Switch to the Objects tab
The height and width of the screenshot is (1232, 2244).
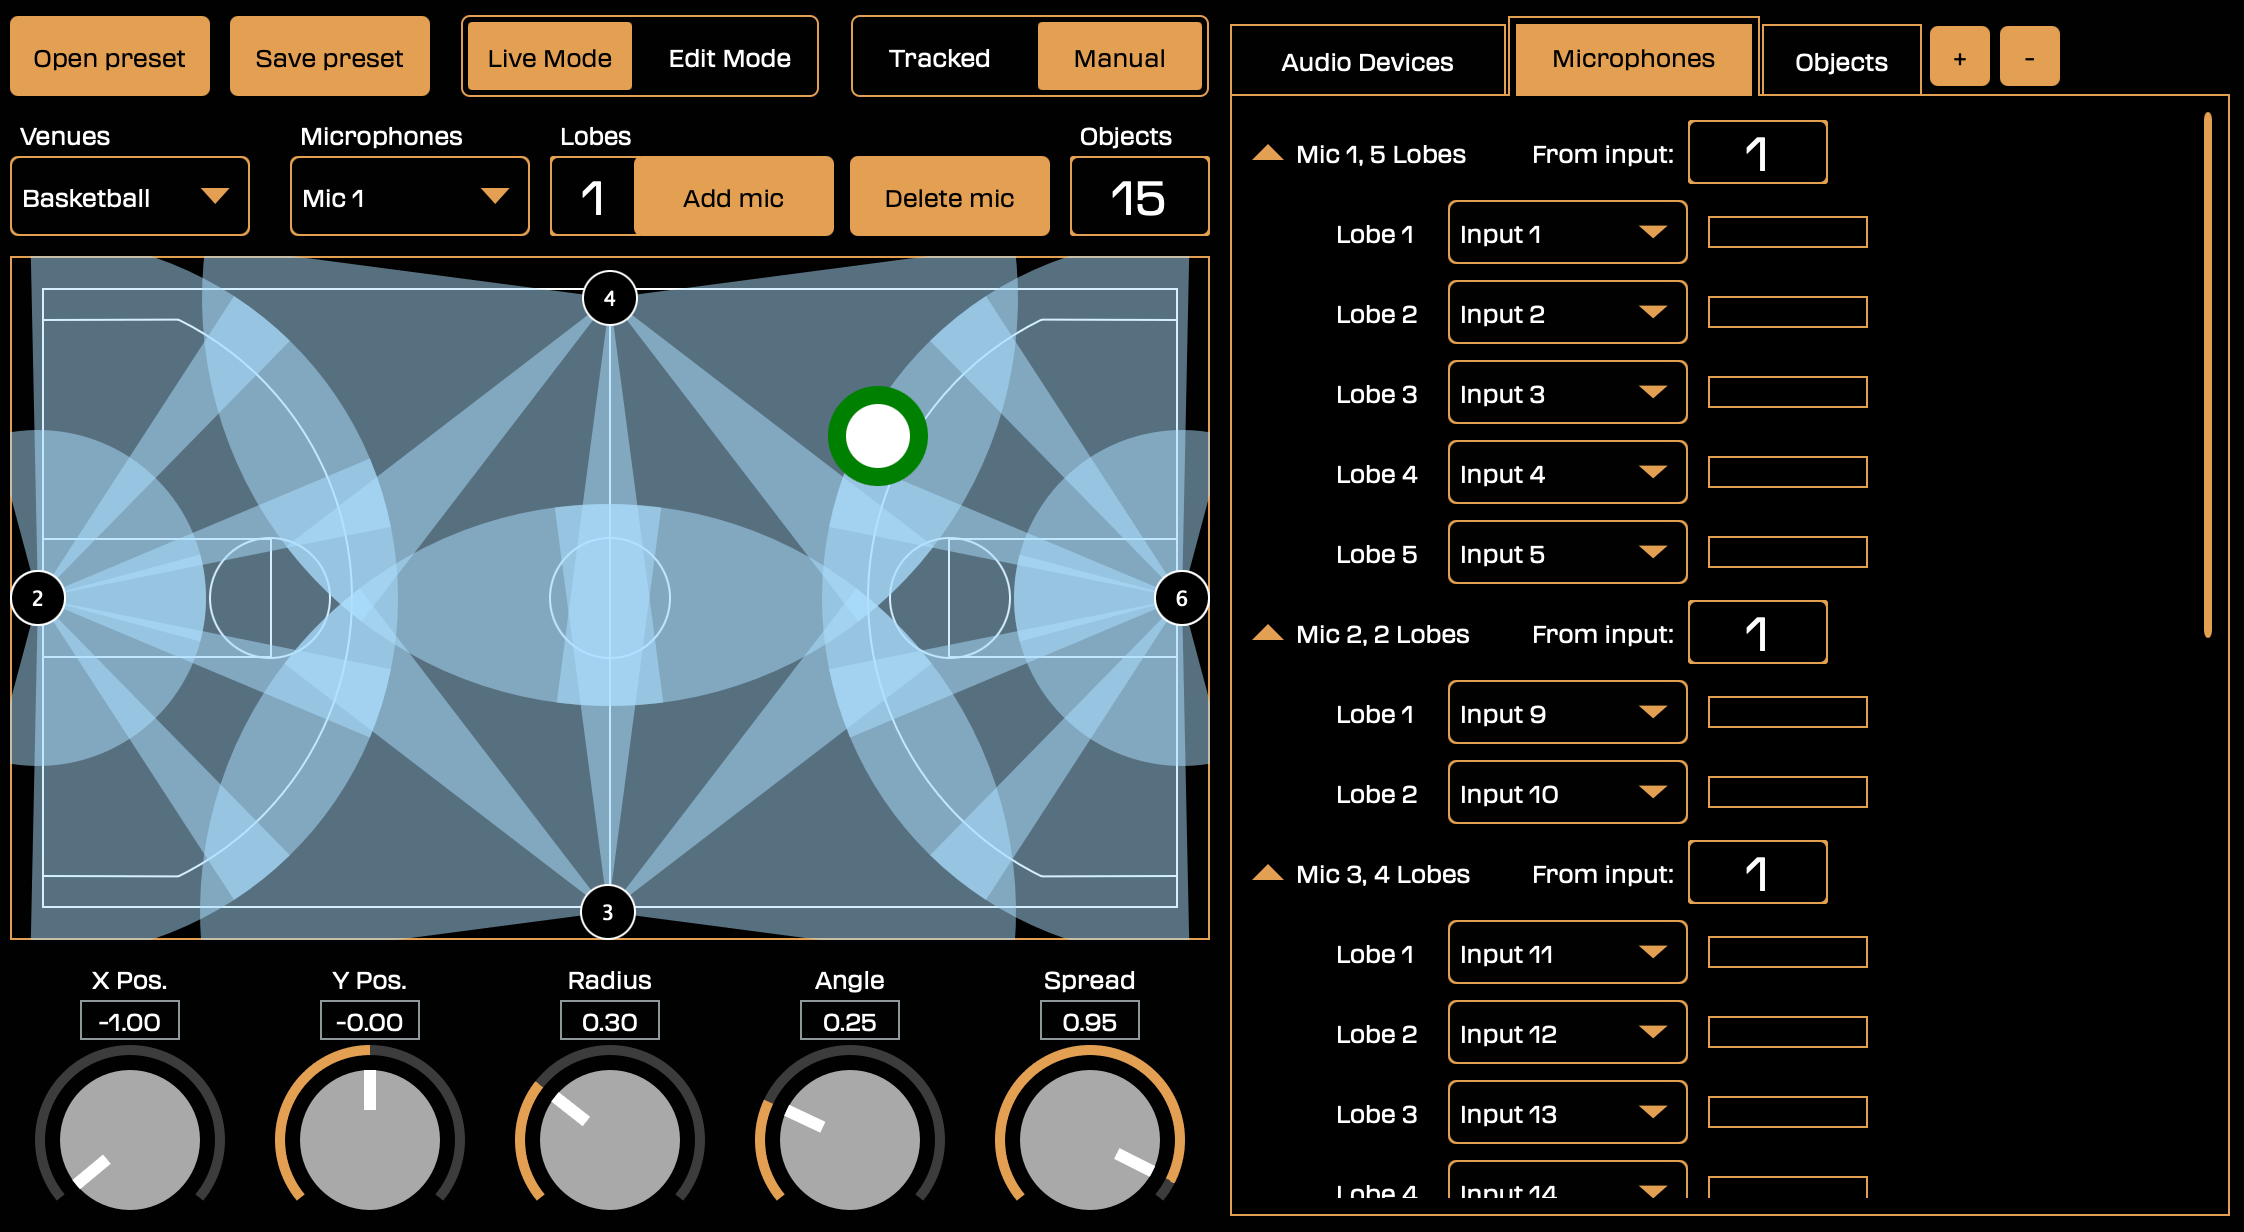[x=1841, y=61]
